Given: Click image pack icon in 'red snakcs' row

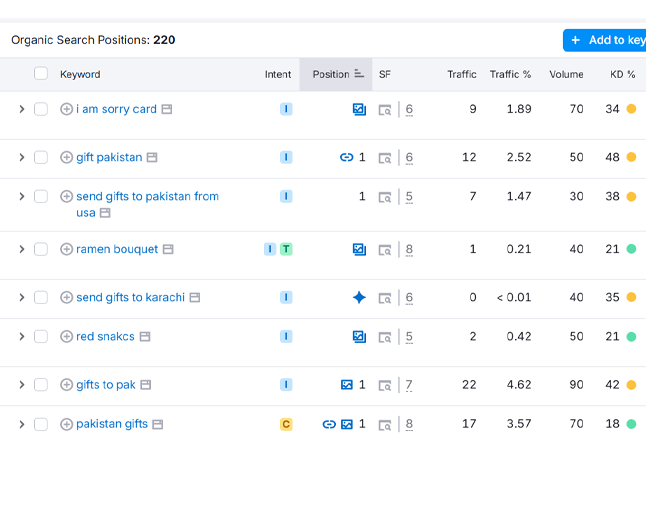Looking at the screenshot, I should (x=359, y=337).
